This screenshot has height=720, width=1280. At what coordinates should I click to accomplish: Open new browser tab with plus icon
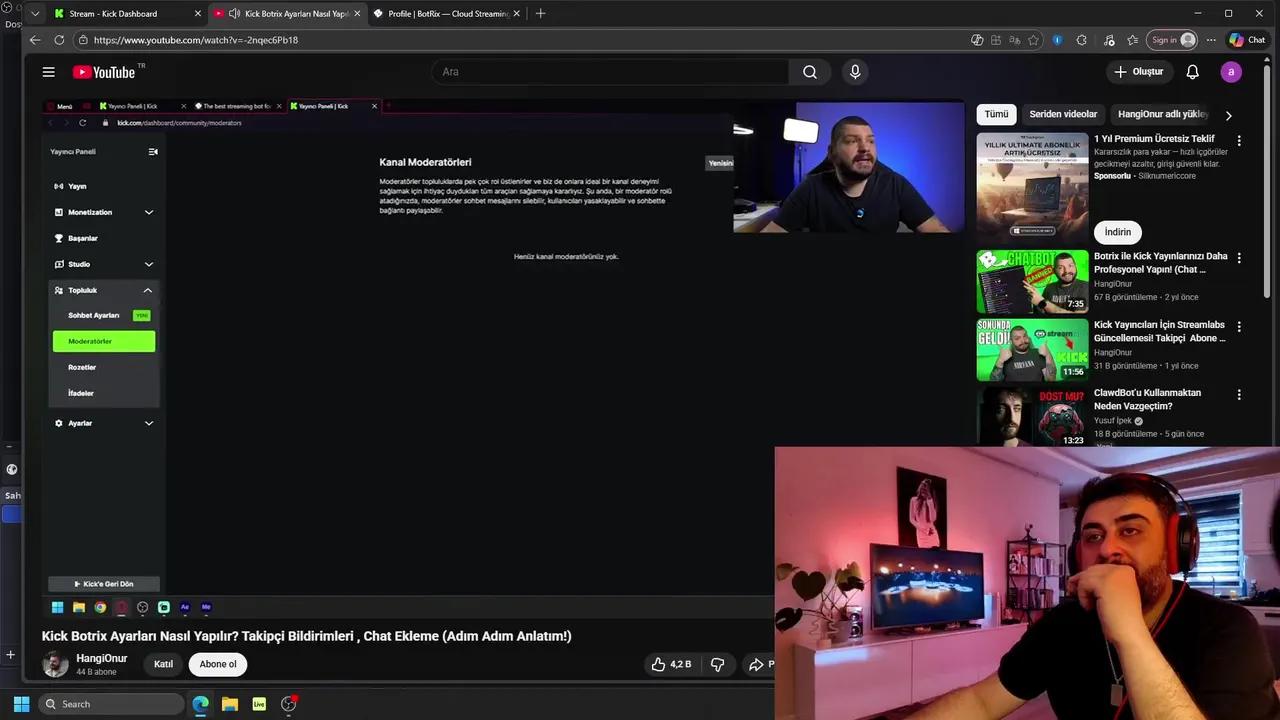540,13
